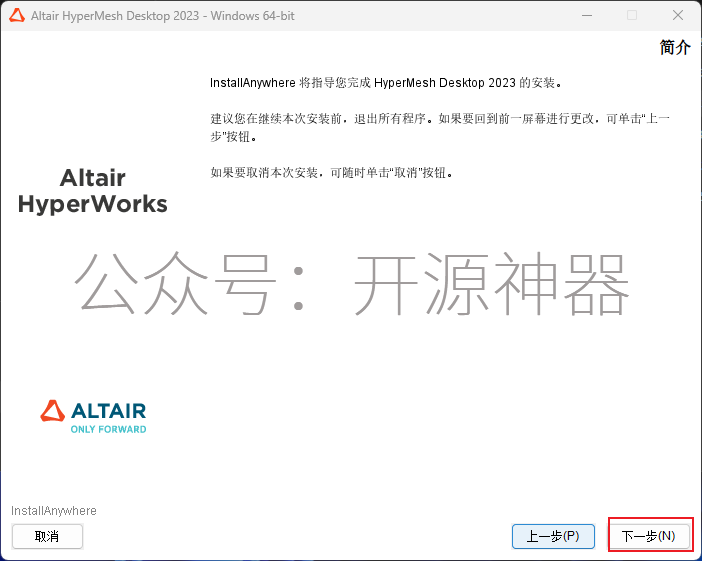The height and width of the screenshot is (561, 702).
Task: Click the InstallAnywhere label above 取消
Action: pyautogui.click(x=54, y=511)
